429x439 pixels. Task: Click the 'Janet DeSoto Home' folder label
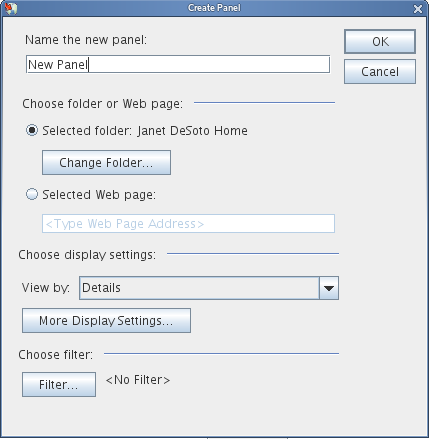pyautogui.click(x=193, y=131)
